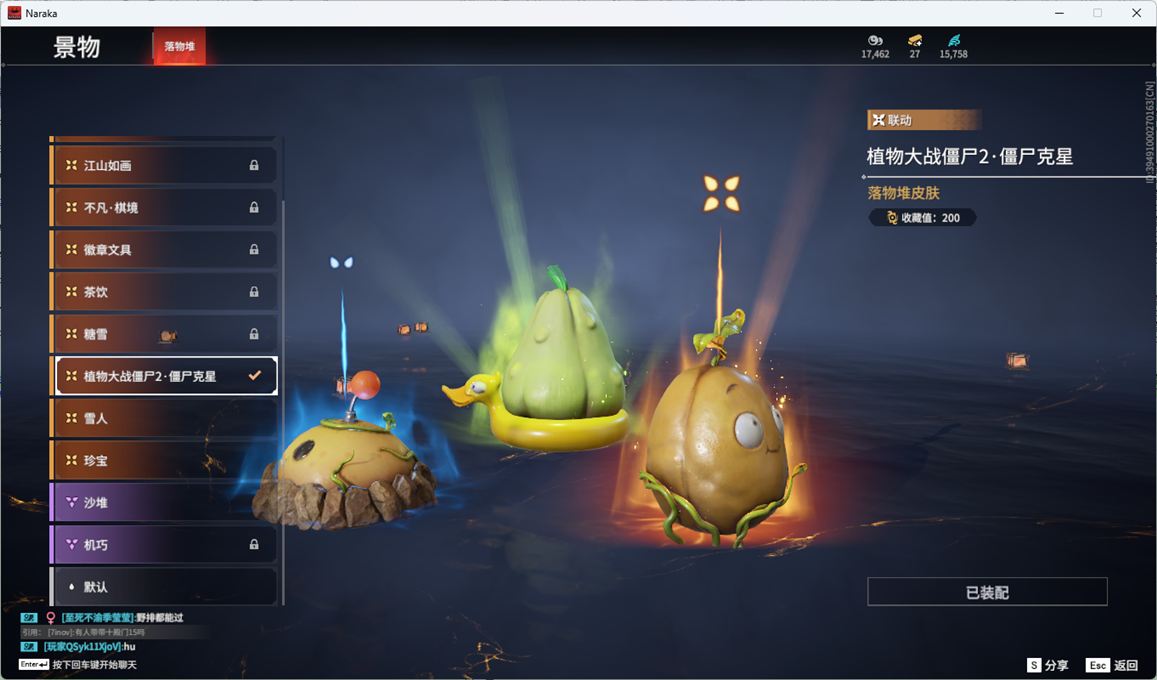Click lock icon on 江山如画 row
This screenshot has width=1157, height=680.
(x=254, y=165)
